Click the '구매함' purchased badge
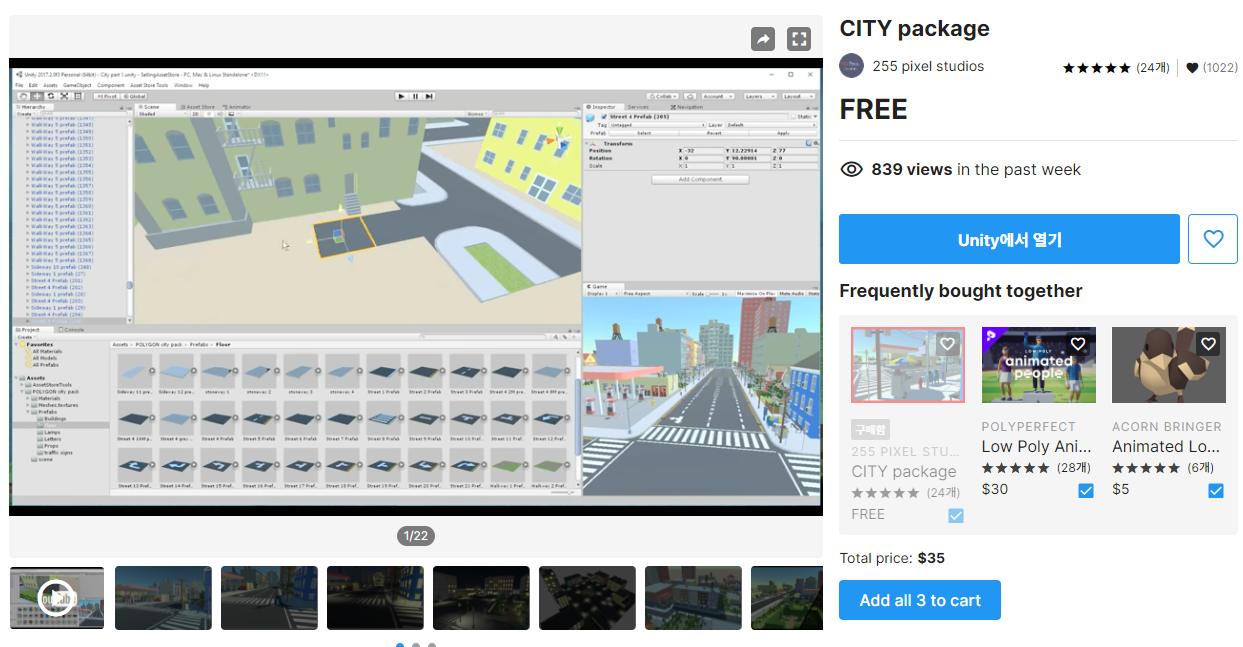Viewport: 1243px width, 647px height. point(870,430)
